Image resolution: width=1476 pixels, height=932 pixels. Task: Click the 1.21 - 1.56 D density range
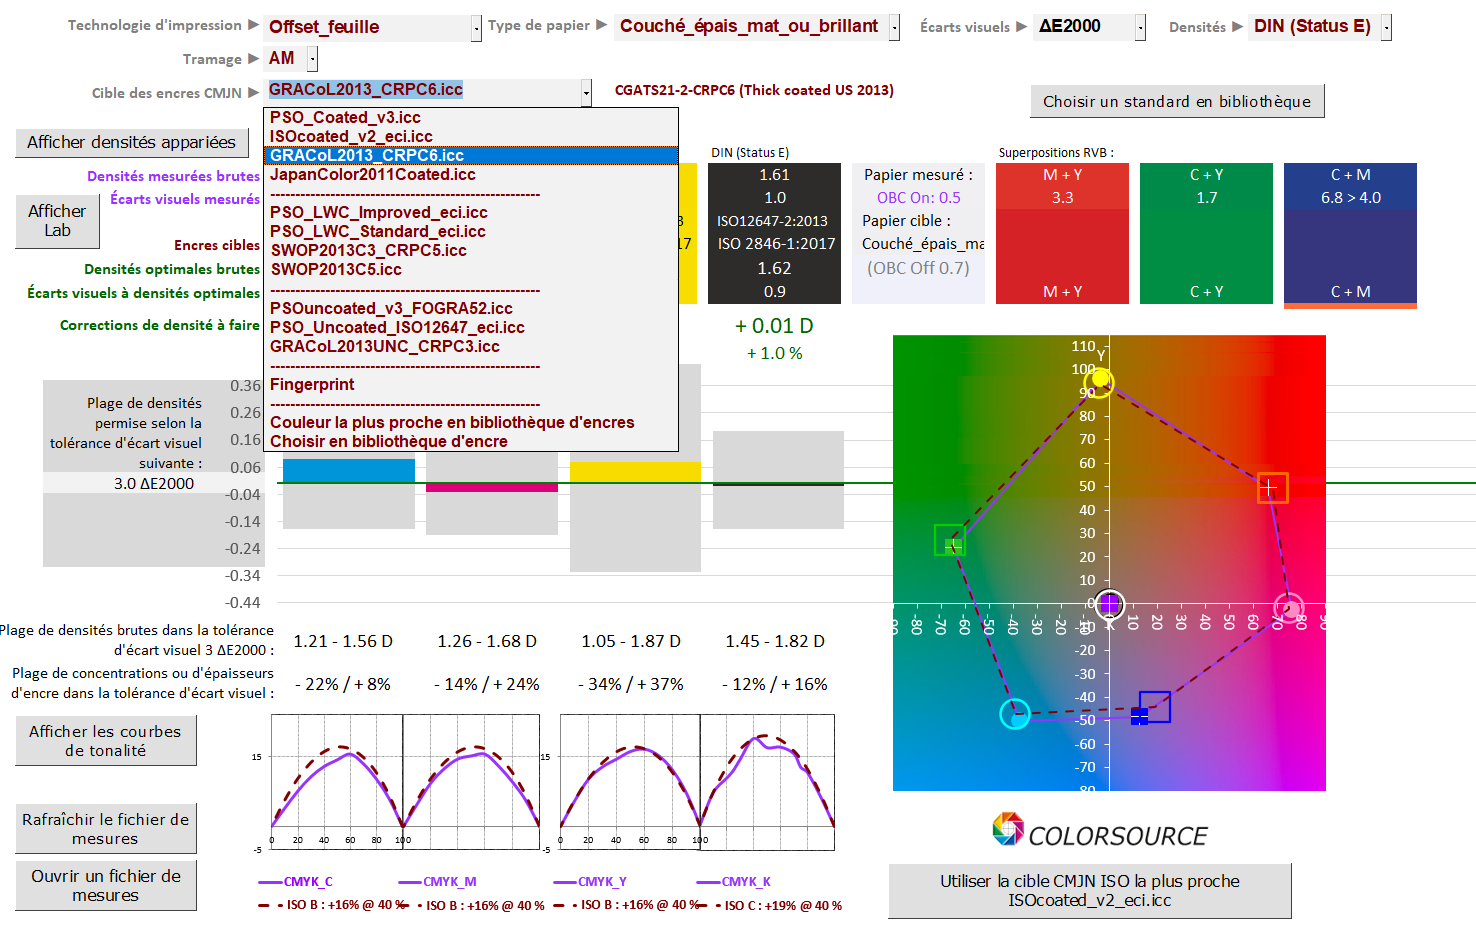point(343,642)
